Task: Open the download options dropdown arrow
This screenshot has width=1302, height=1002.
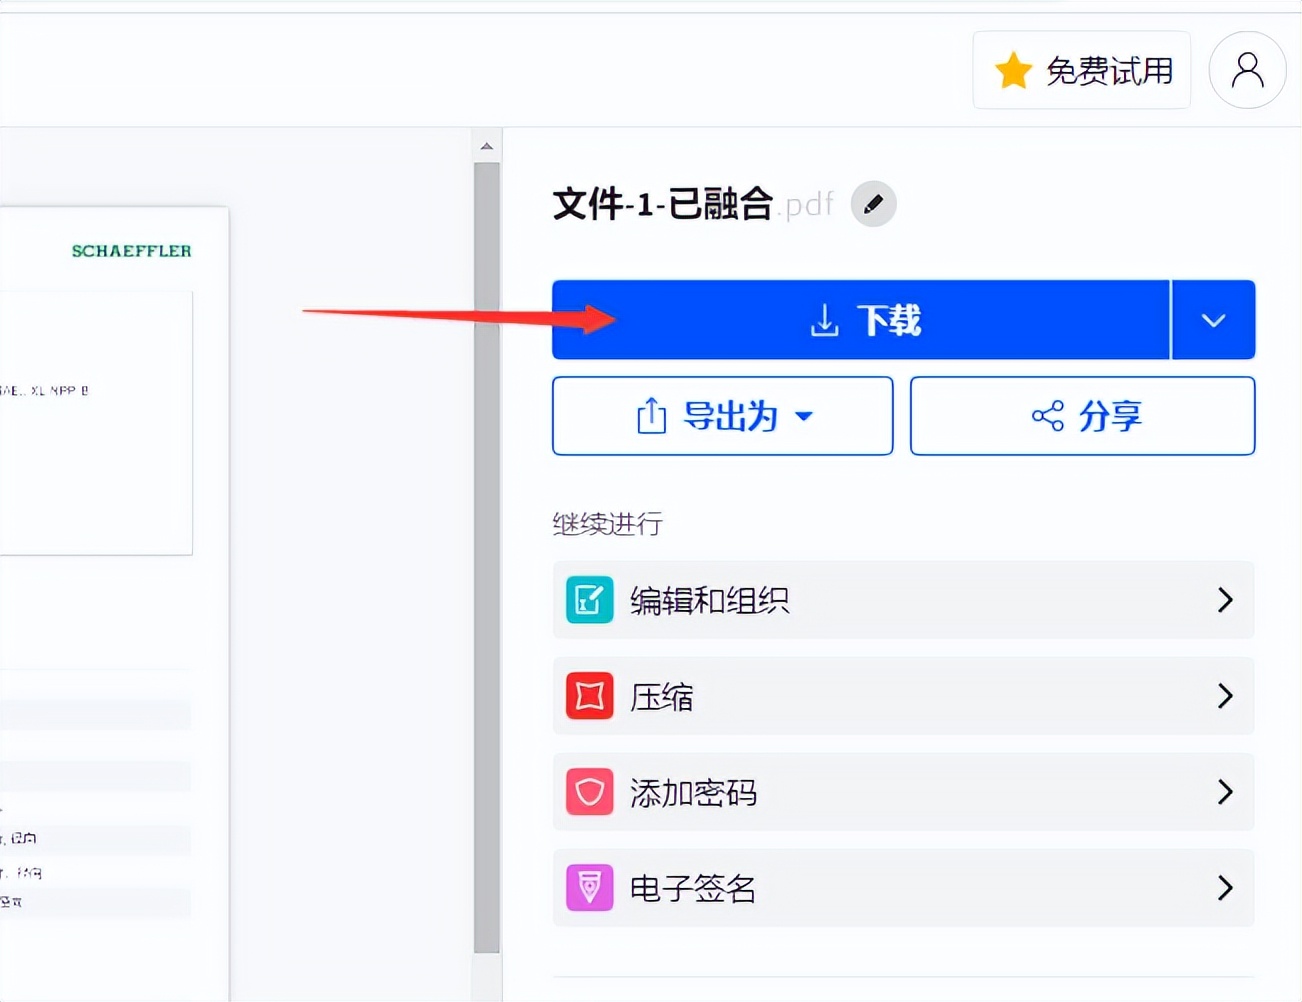Action: (1214, 320)
